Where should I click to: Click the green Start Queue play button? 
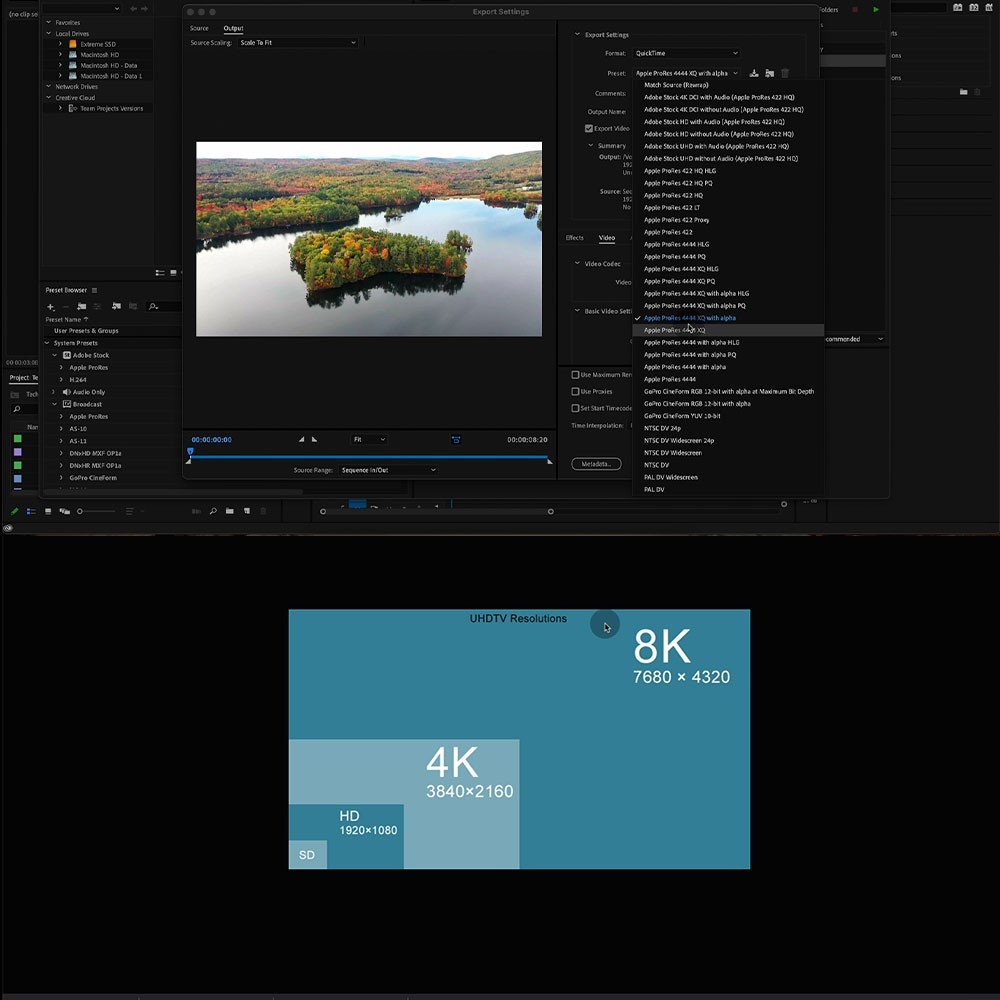pos(876,9)
